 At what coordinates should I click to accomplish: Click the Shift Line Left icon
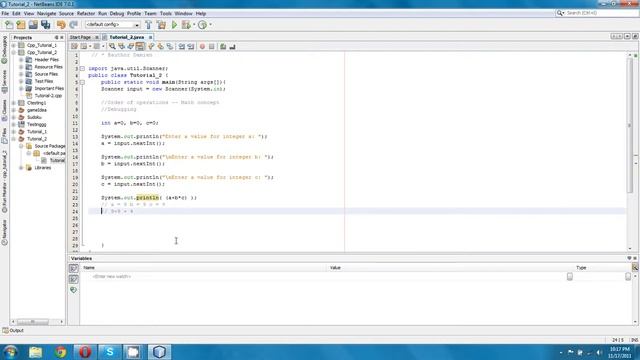coord(182,47)
